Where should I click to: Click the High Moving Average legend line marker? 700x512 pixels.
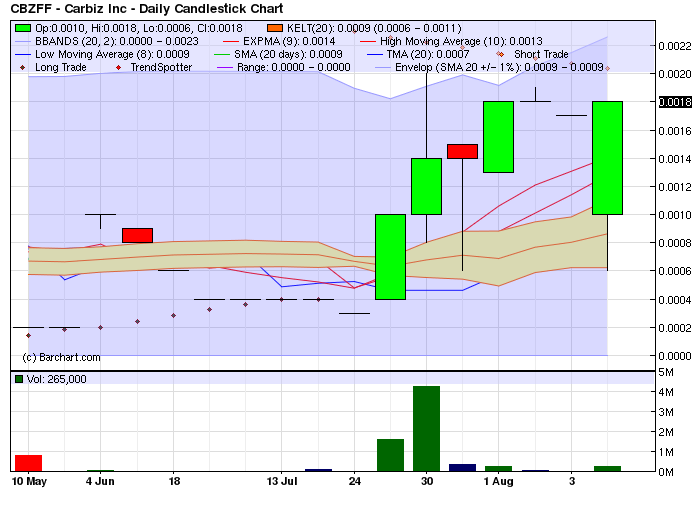coord(367,42)
